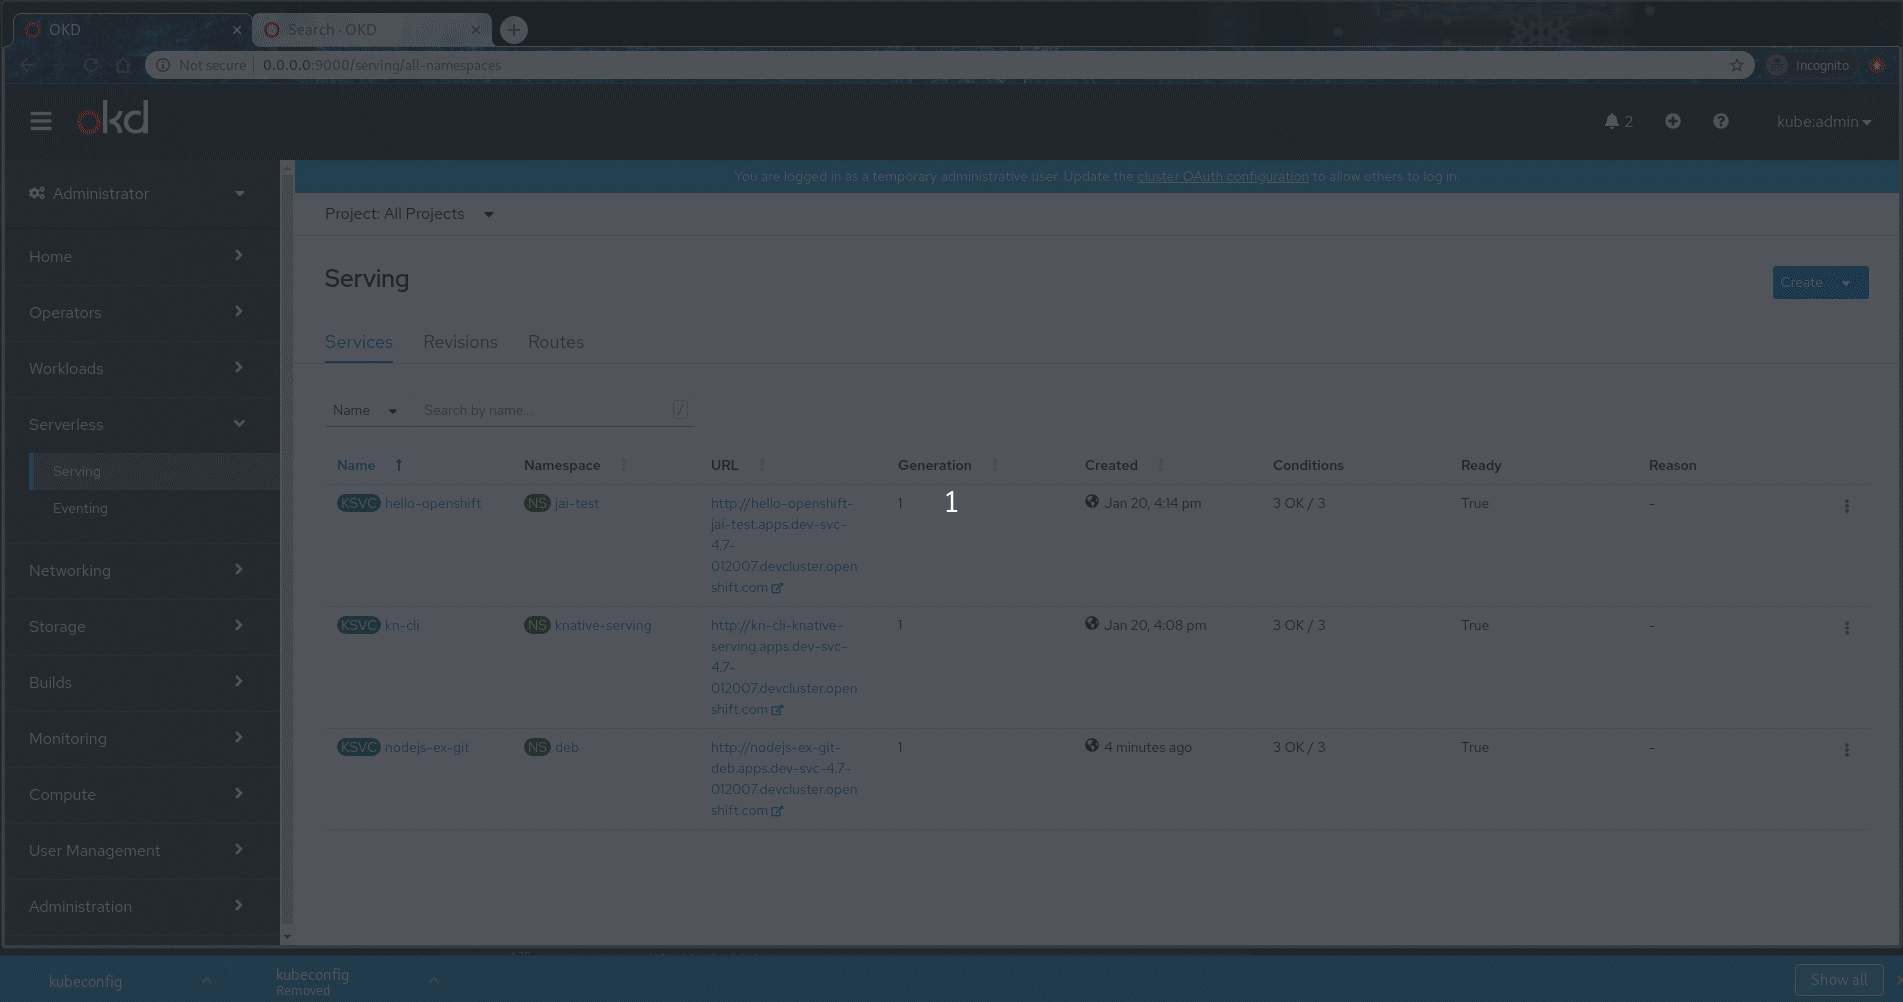
Task: Expand User Management in sidebar
Action: click(138, 850)
